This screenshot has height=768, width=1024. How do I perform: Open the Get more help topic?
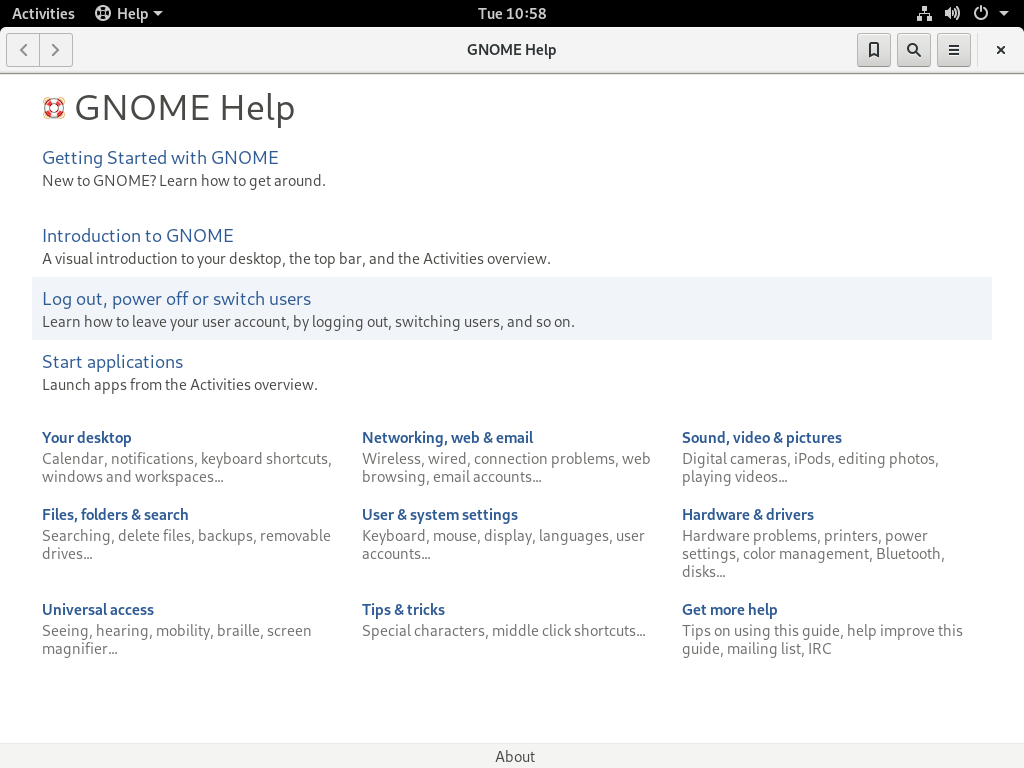[x=729, y=609]
